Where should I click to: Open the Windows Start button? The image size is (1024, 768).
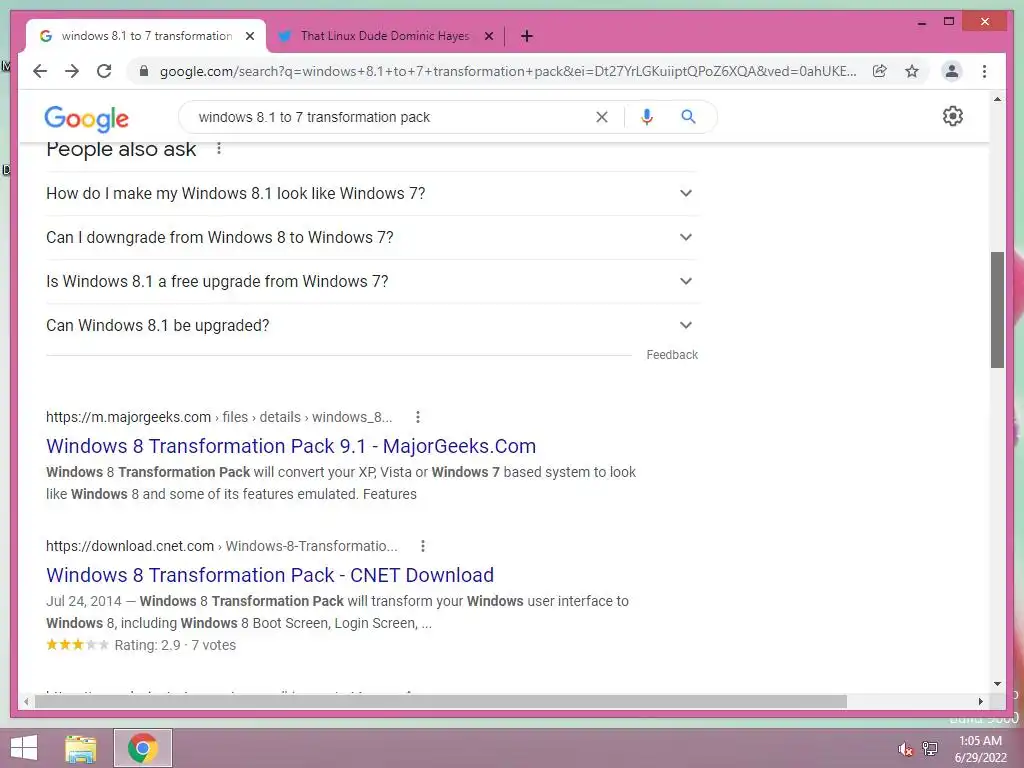pyautogui.click(x=24, y=748)
